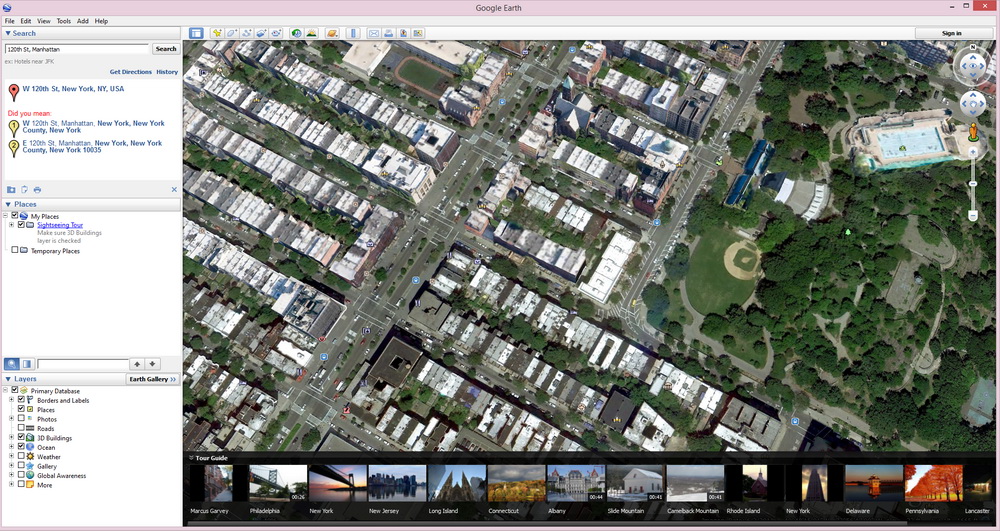1000x531 pixels.
Task: Copy search results to My Places folder icon
Action: point(11,189)
